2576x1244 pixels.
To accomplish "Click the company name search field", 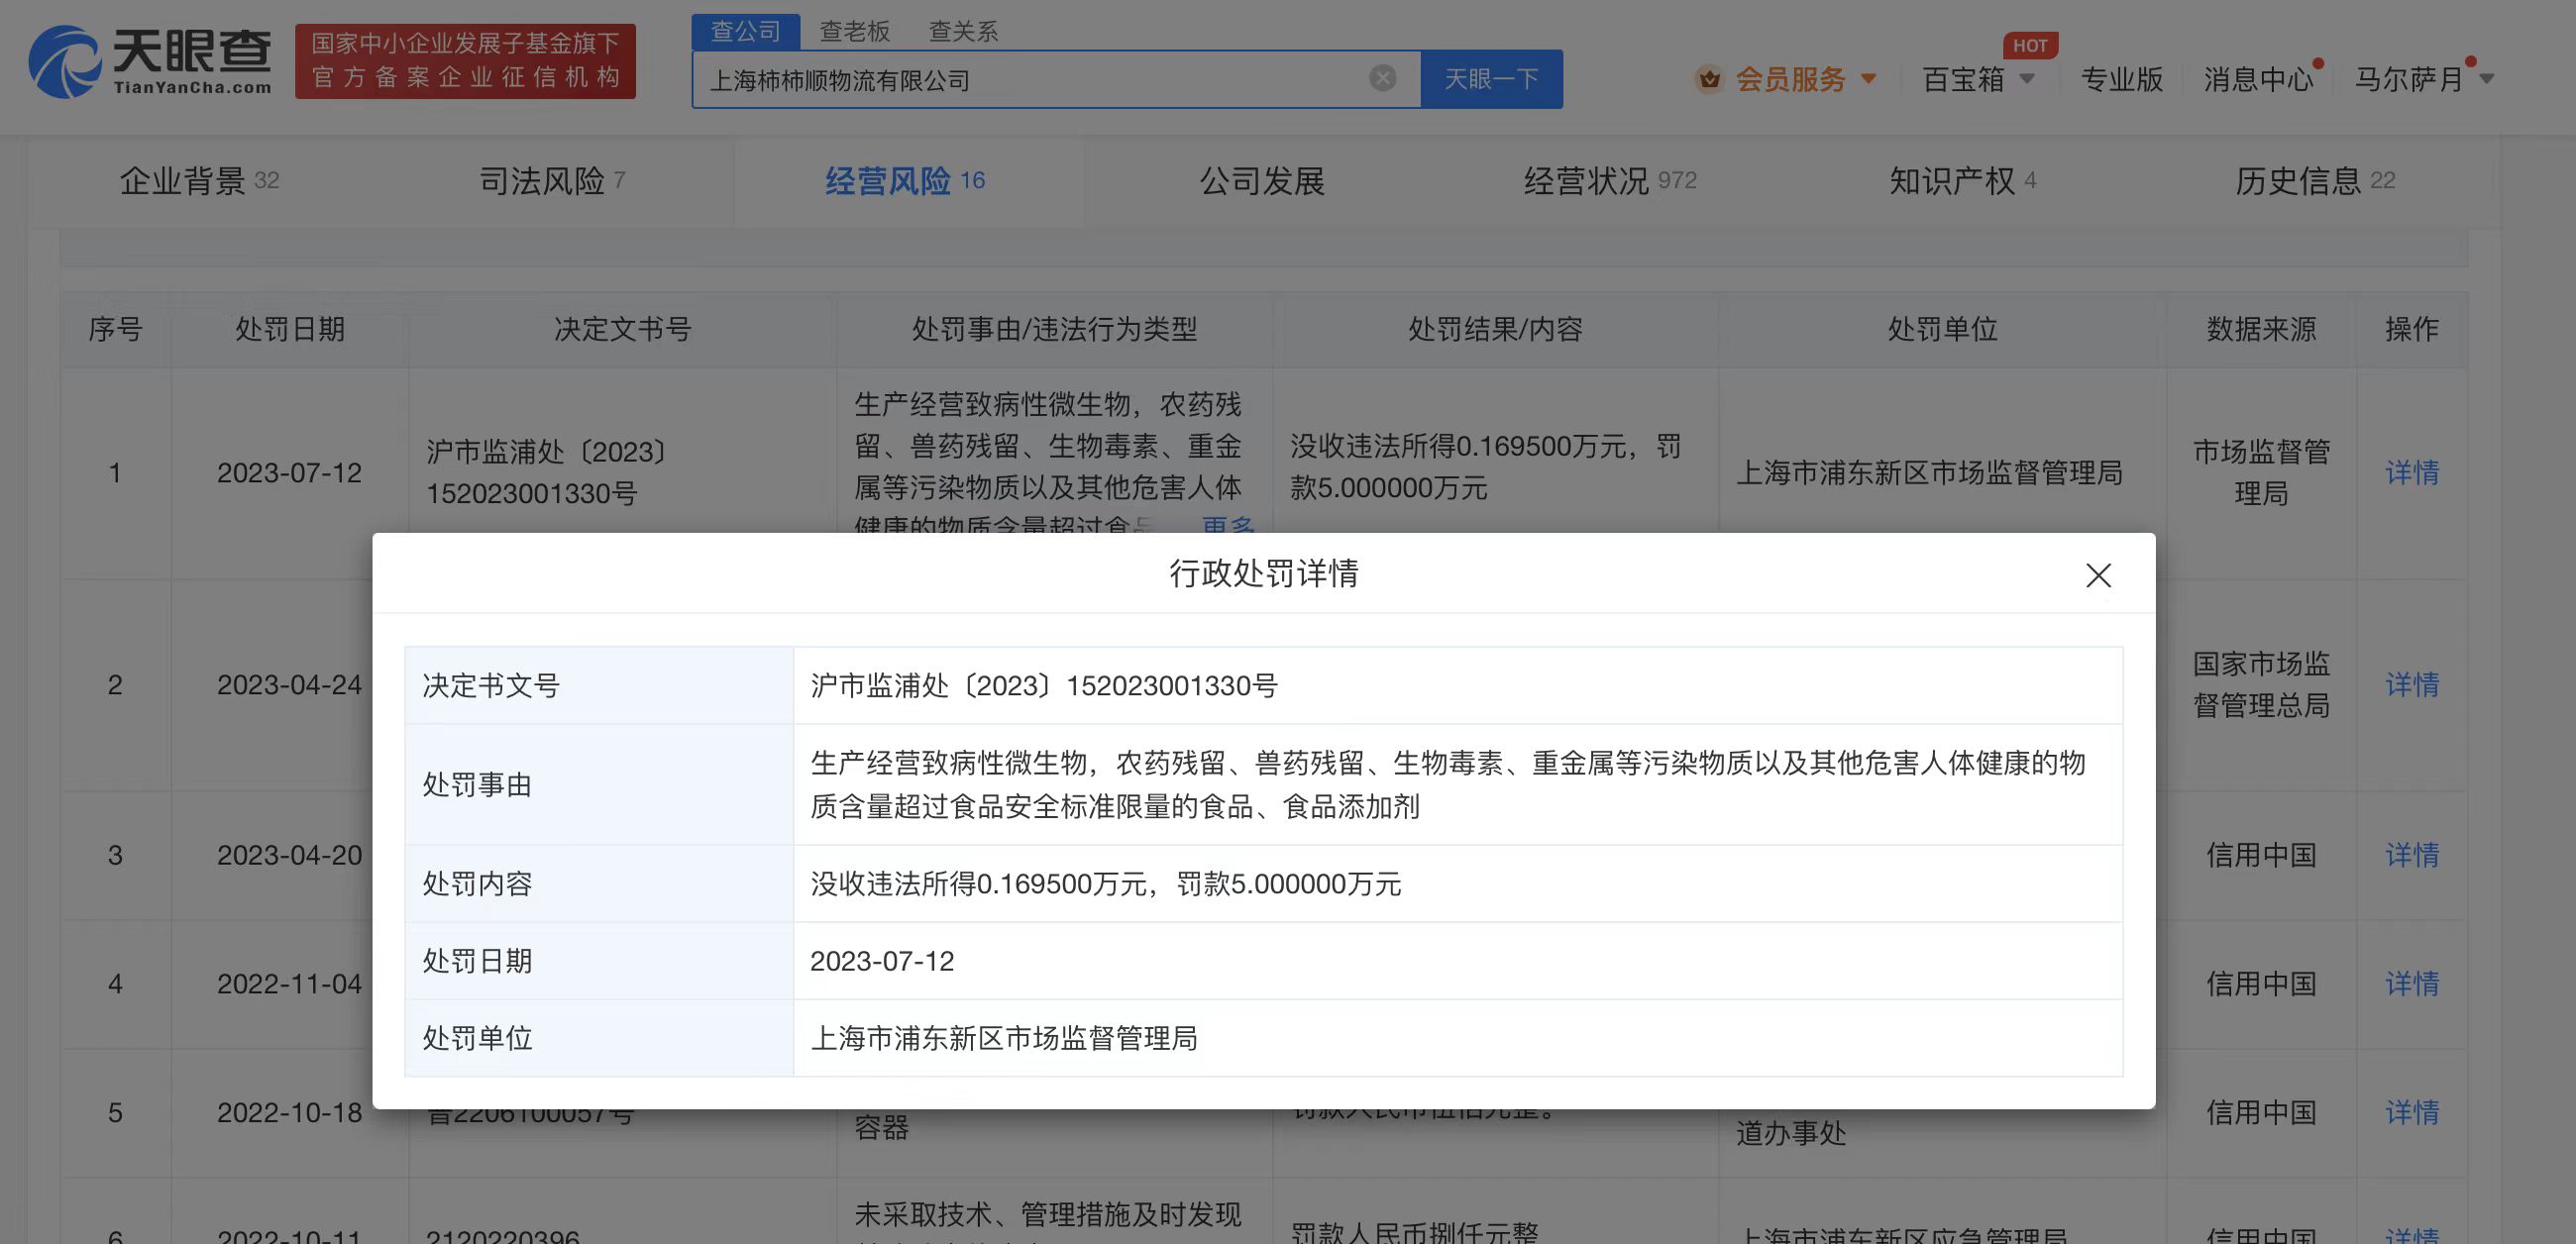I will click(1030, 80).
